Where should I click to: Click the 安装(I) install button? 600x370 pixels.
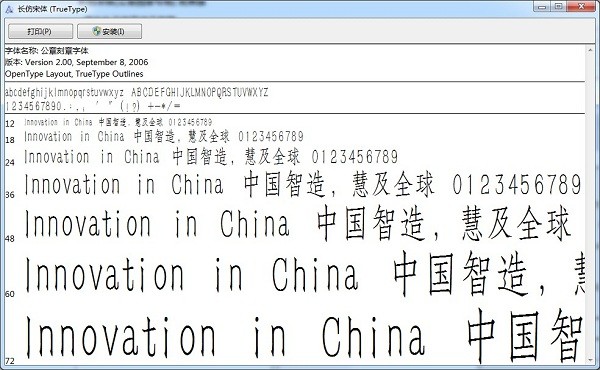(109, 31)
